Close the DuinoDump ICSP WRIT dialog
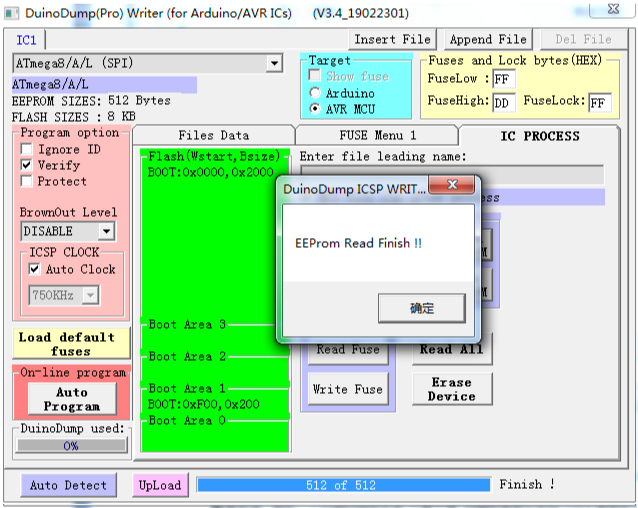Image resolution: width=638 pixels, height=508 pixels. (452, 185)
